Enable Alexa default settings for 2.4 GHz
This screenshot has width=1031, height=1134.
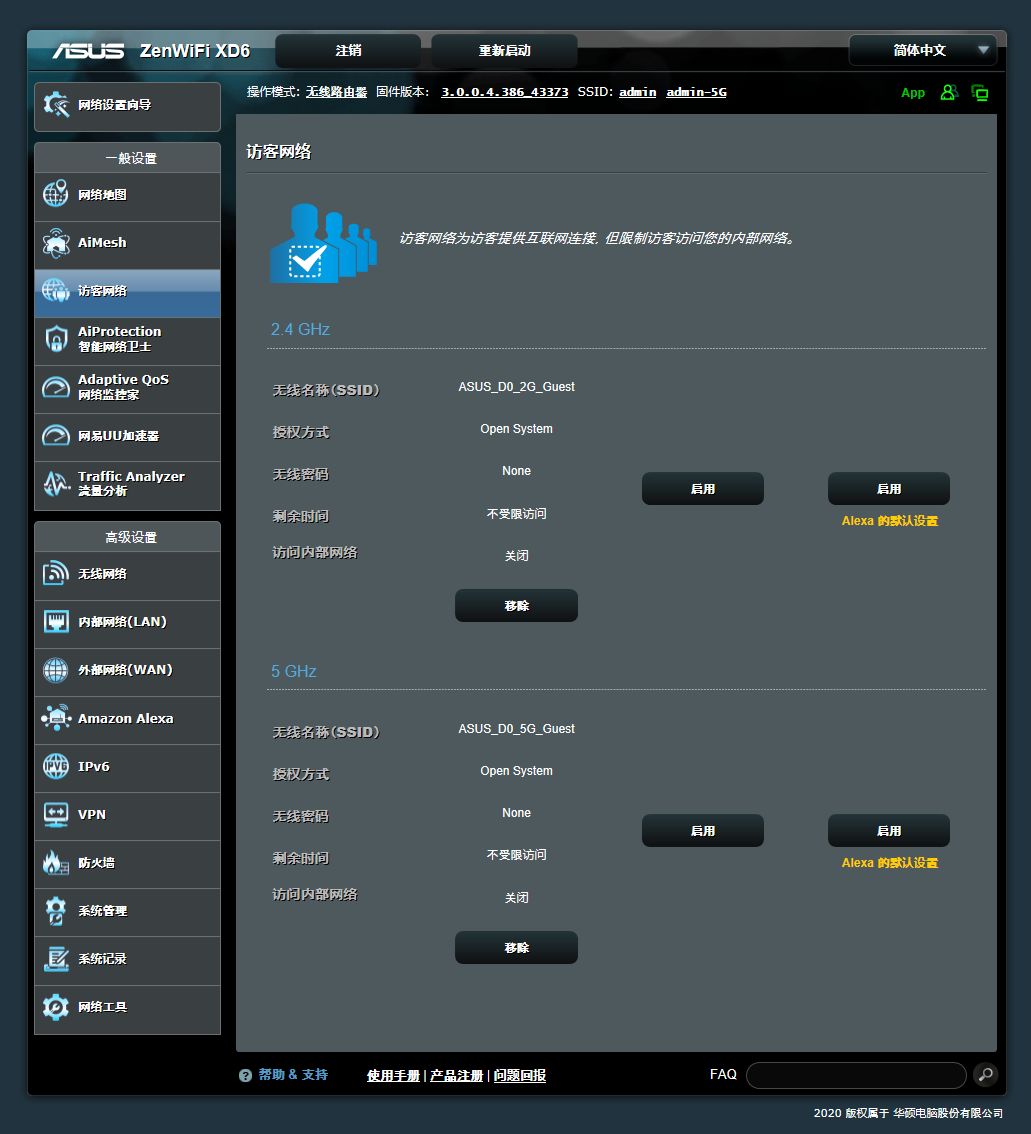[889, 489]
